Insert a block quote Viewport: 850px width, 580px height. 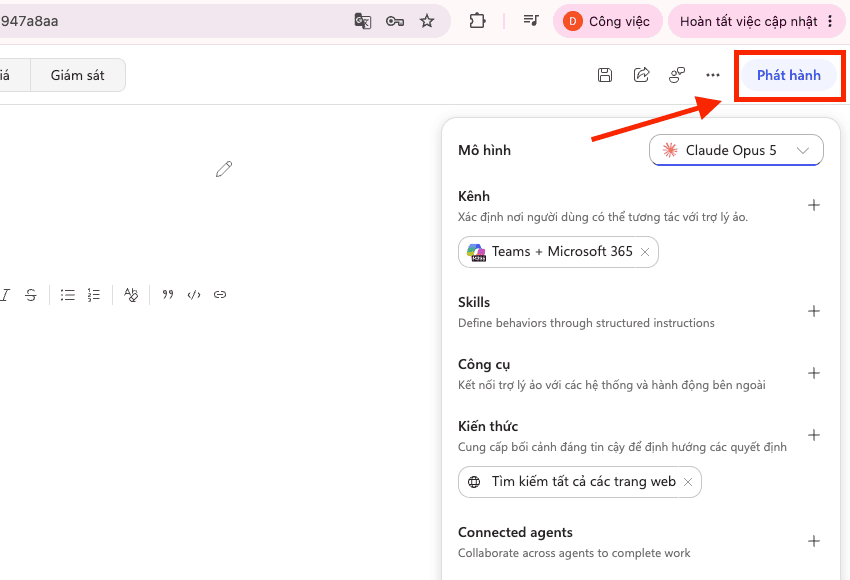click(x=168, y=295)
